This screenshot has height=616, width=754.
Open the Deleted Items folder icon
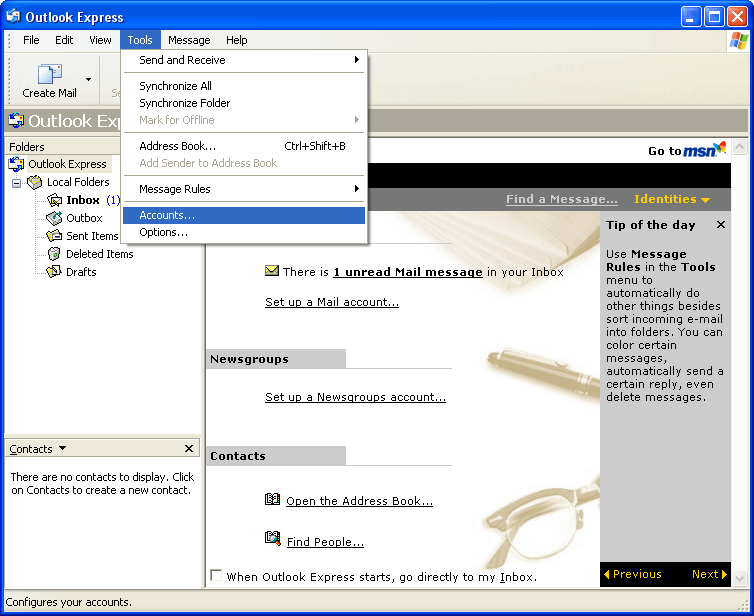pos(54,254)
